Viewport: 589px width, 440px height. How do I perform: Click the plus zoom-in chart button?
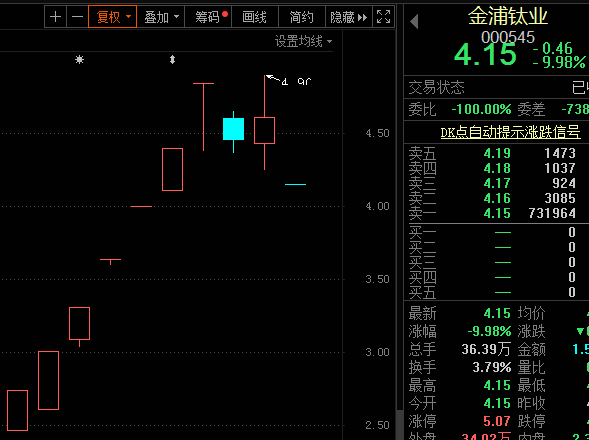click(55, 17)
